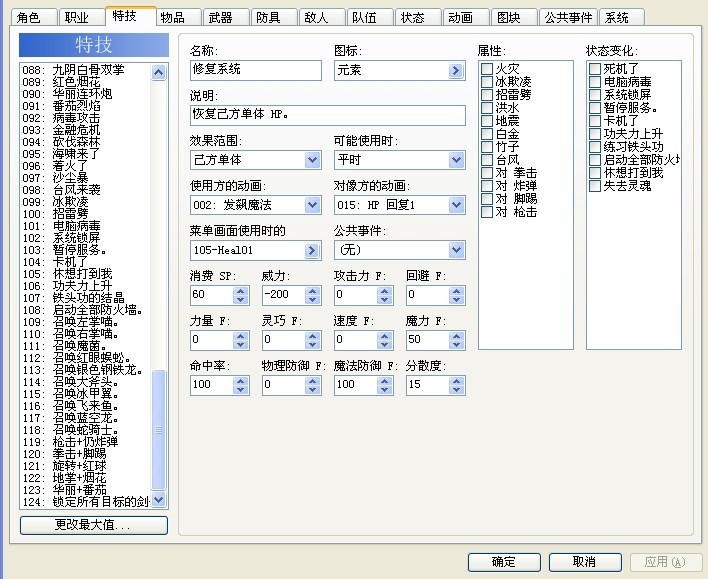This screenshot has height=579, width=708.
Task: Select skill 093: 金融危机
Action: point(85,130)
